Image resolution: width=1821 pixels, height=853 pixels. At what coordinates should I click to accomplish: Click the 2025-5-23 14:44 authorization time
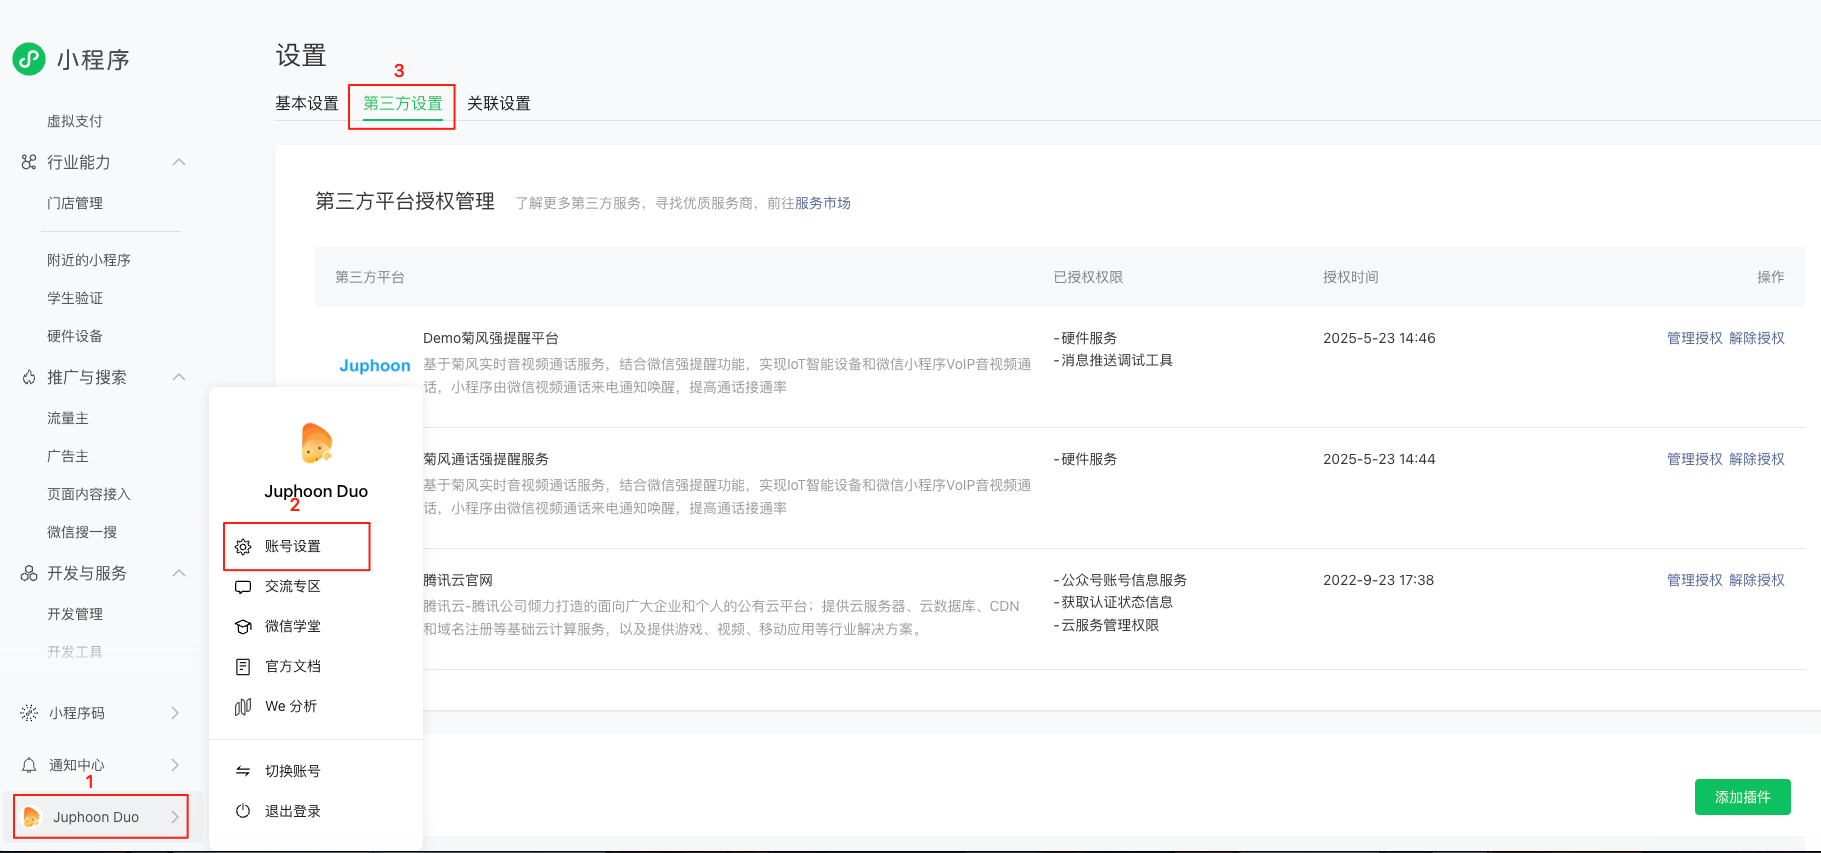point(1379,459)
